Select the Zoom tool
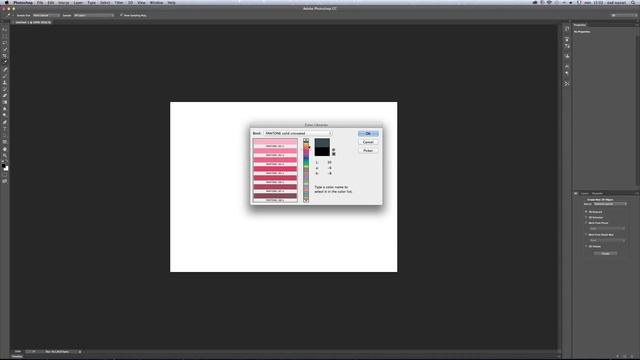 point(5,156)
